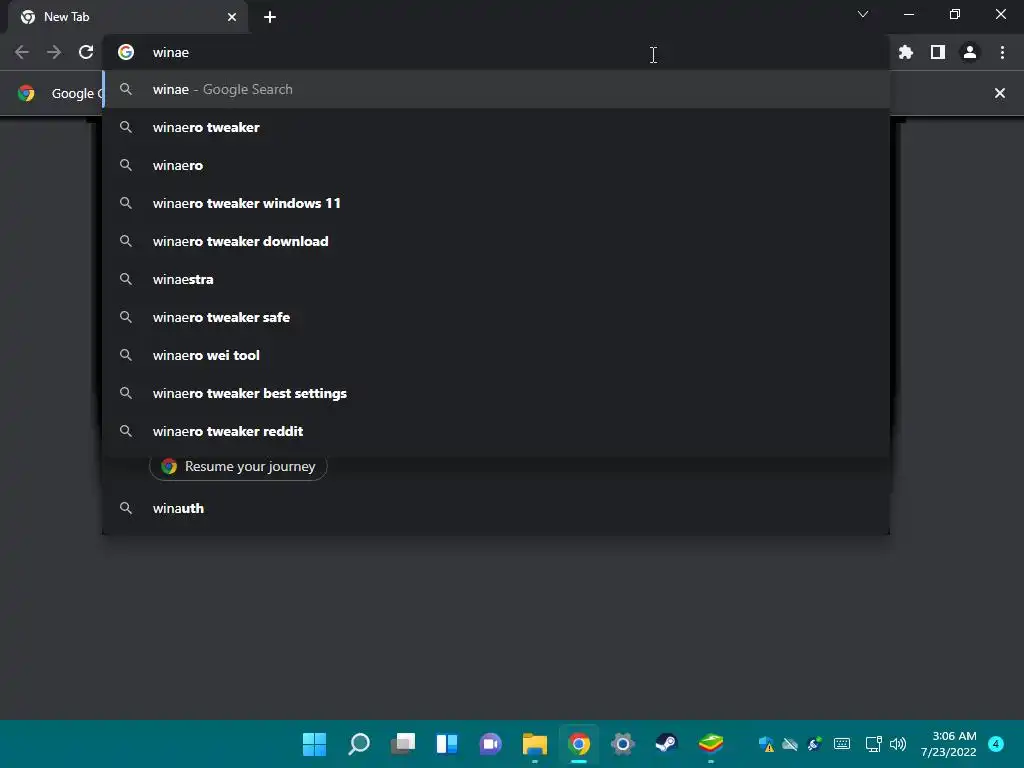Open Task View on the taskbar
The width and height of the screenshot is (1024, 768).
(x=403, y=744)
